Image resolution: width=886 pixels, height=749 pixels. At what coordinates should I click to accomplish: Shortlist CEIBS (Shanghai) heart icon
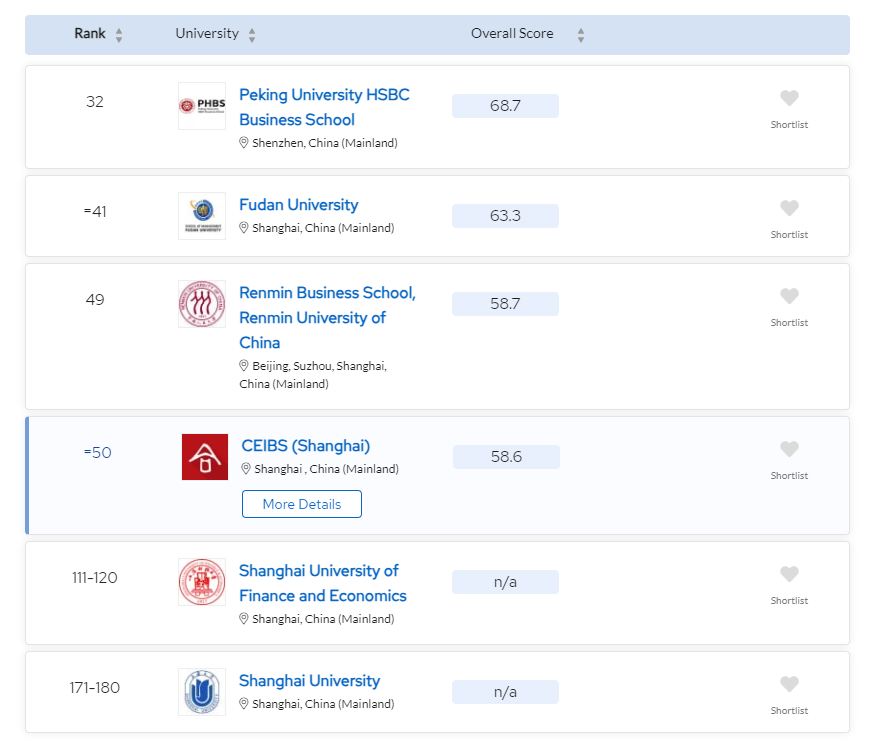coord(789,450)
